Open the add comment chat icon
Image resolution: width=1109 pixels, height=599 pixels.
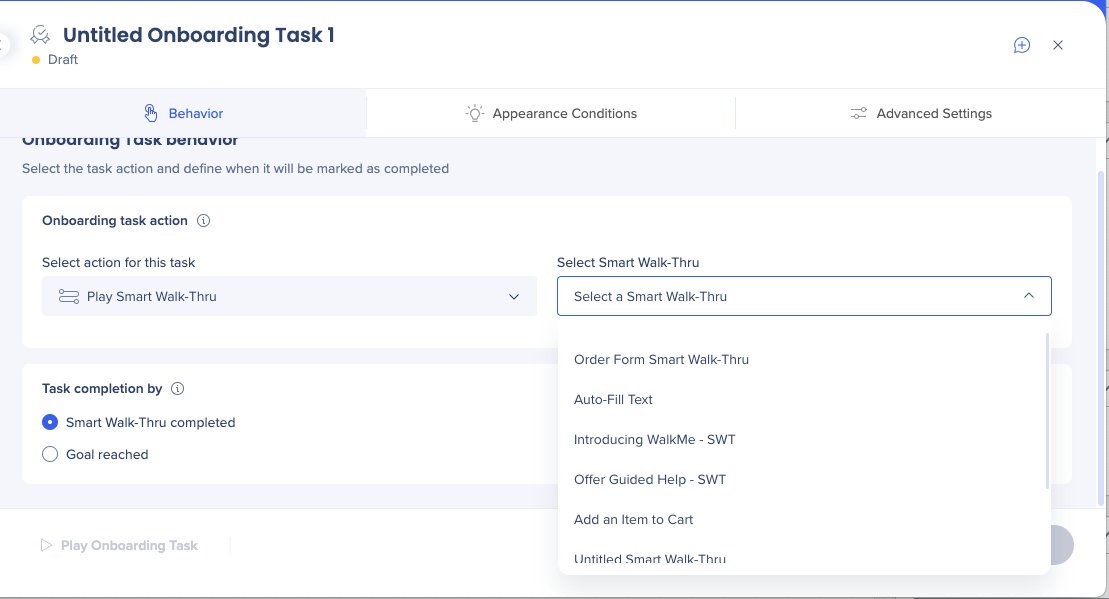1021,45
